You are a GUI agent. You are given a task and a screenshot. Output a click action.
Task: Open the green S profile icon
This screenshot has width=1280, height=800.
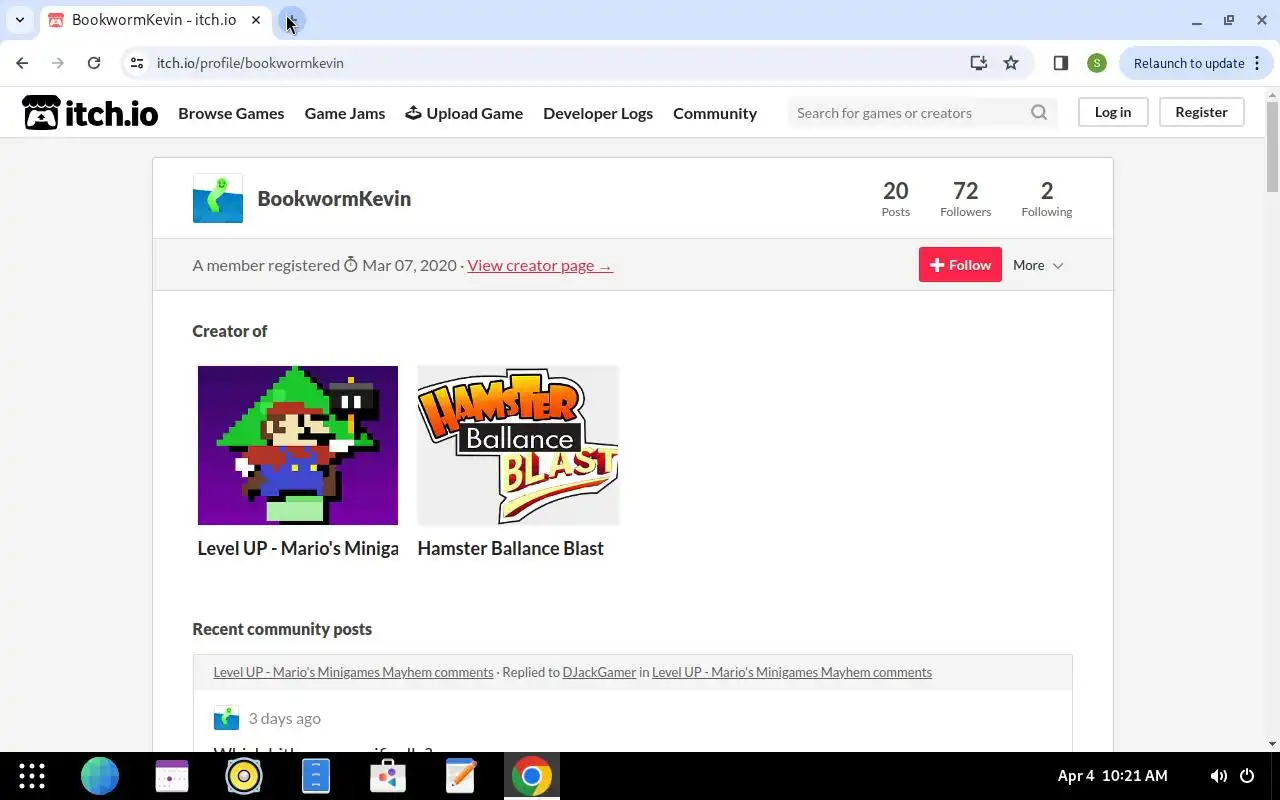pyautogui.click(x=1097, y=63)
